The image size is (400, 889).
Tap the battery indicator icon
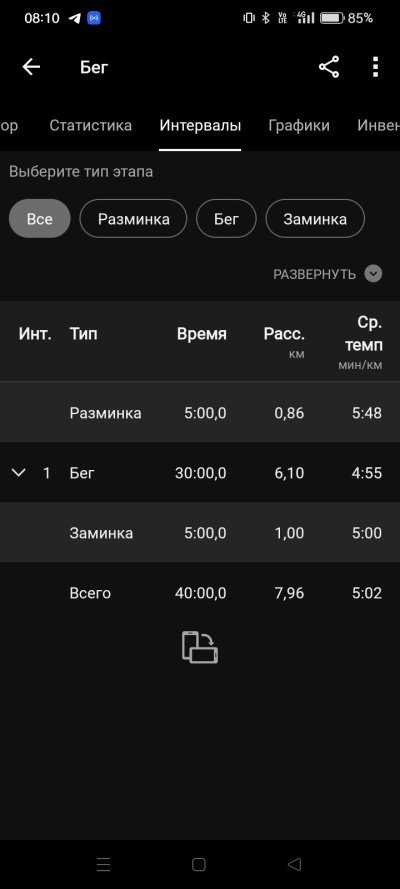point(332,18)
